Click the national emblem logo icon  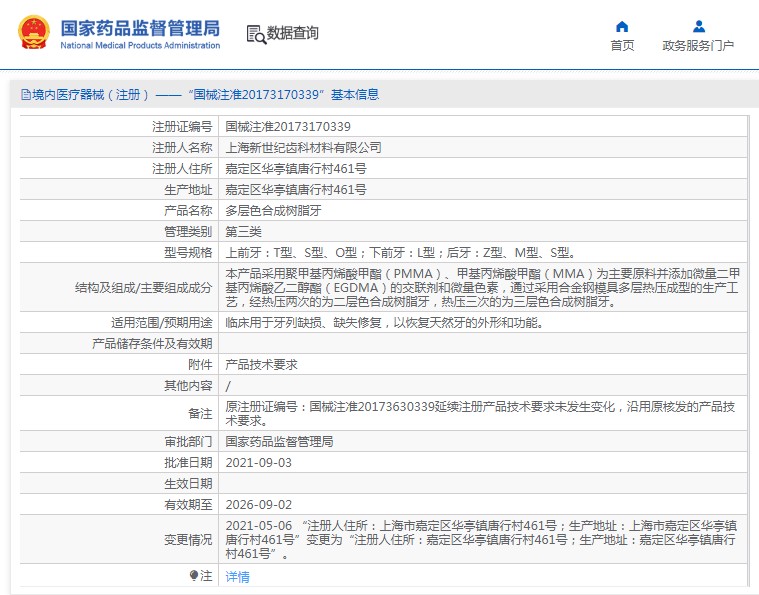pyautogui.click(x=33, y=33)
